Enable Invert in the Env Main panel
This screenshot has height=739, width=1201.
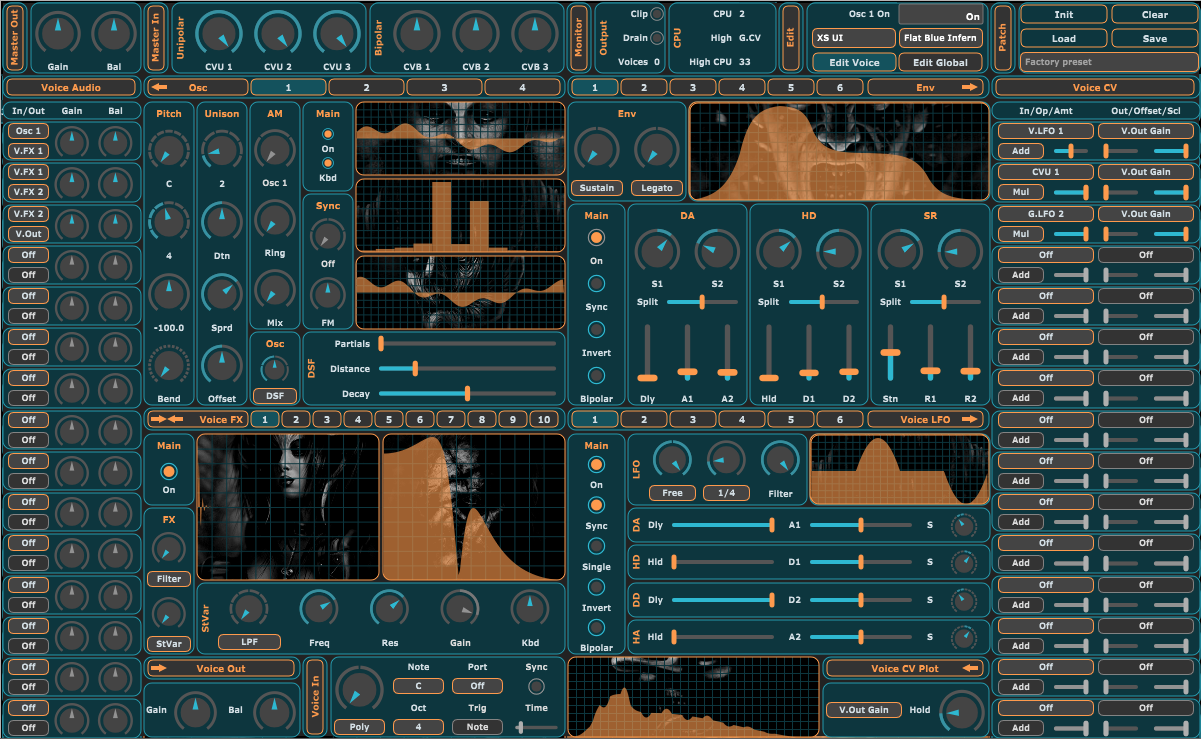coord(596,329)
